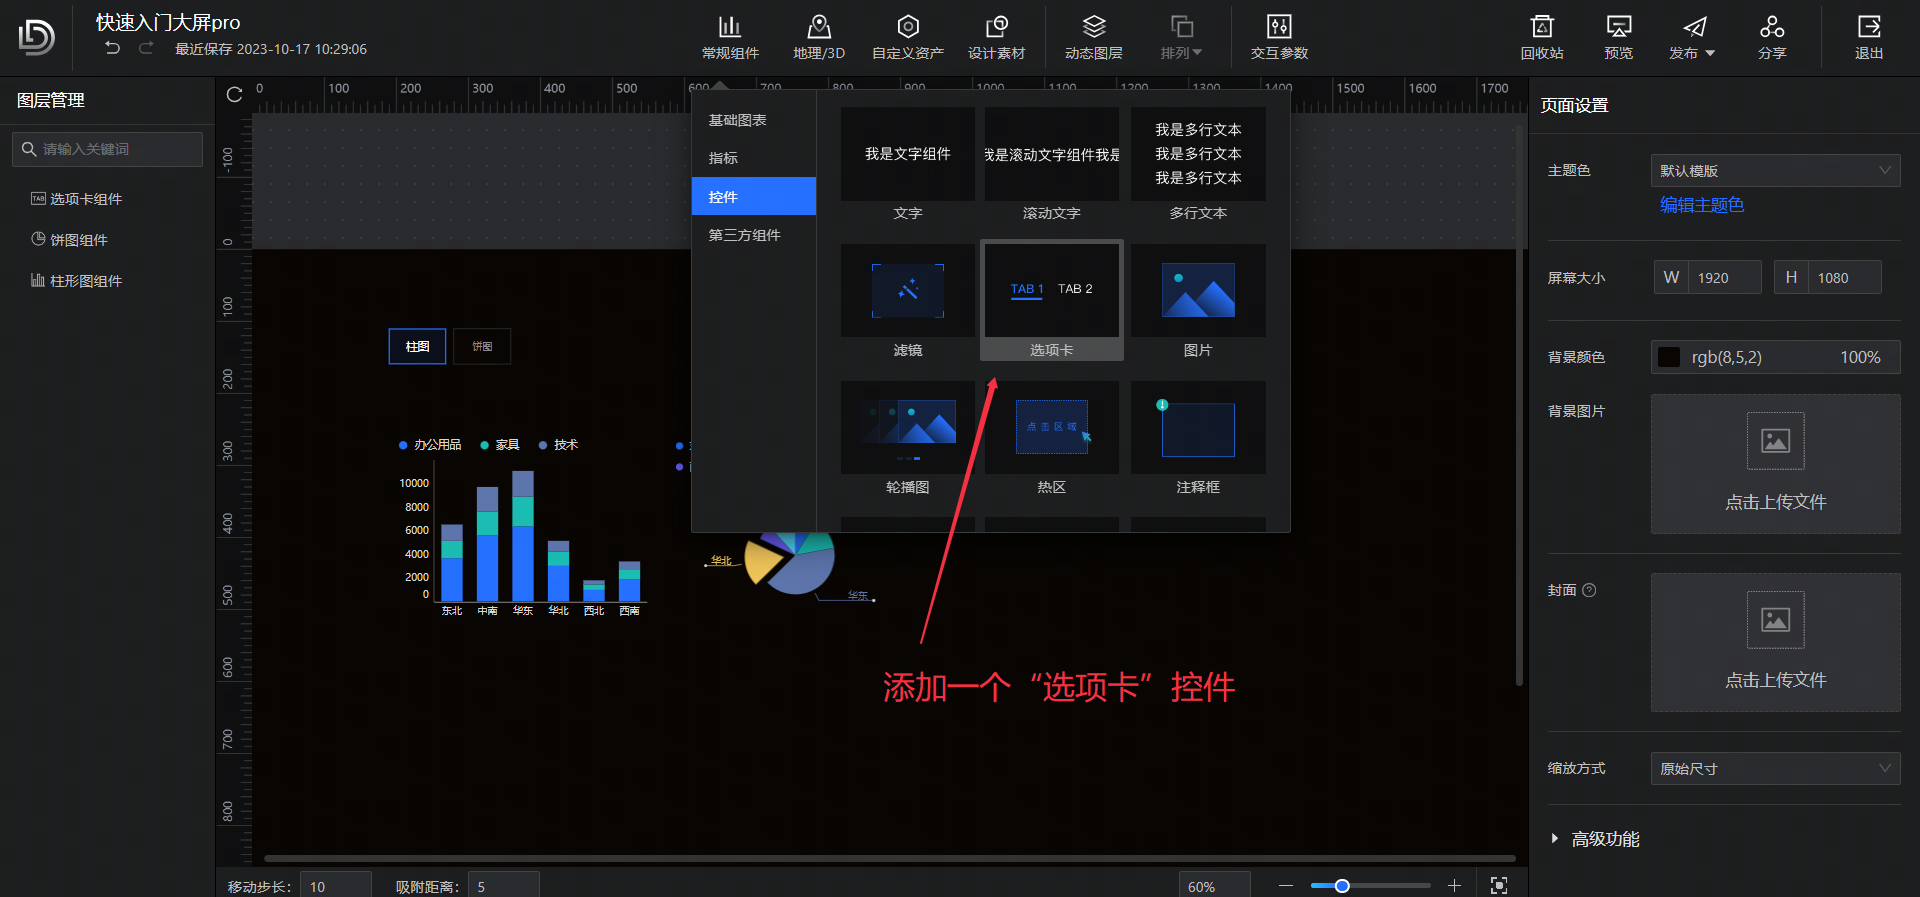Image resolution: width=1920 pixels, height=897 pixels.
Task: Select the 第三方组件 category
Action: tap(753, 235)
